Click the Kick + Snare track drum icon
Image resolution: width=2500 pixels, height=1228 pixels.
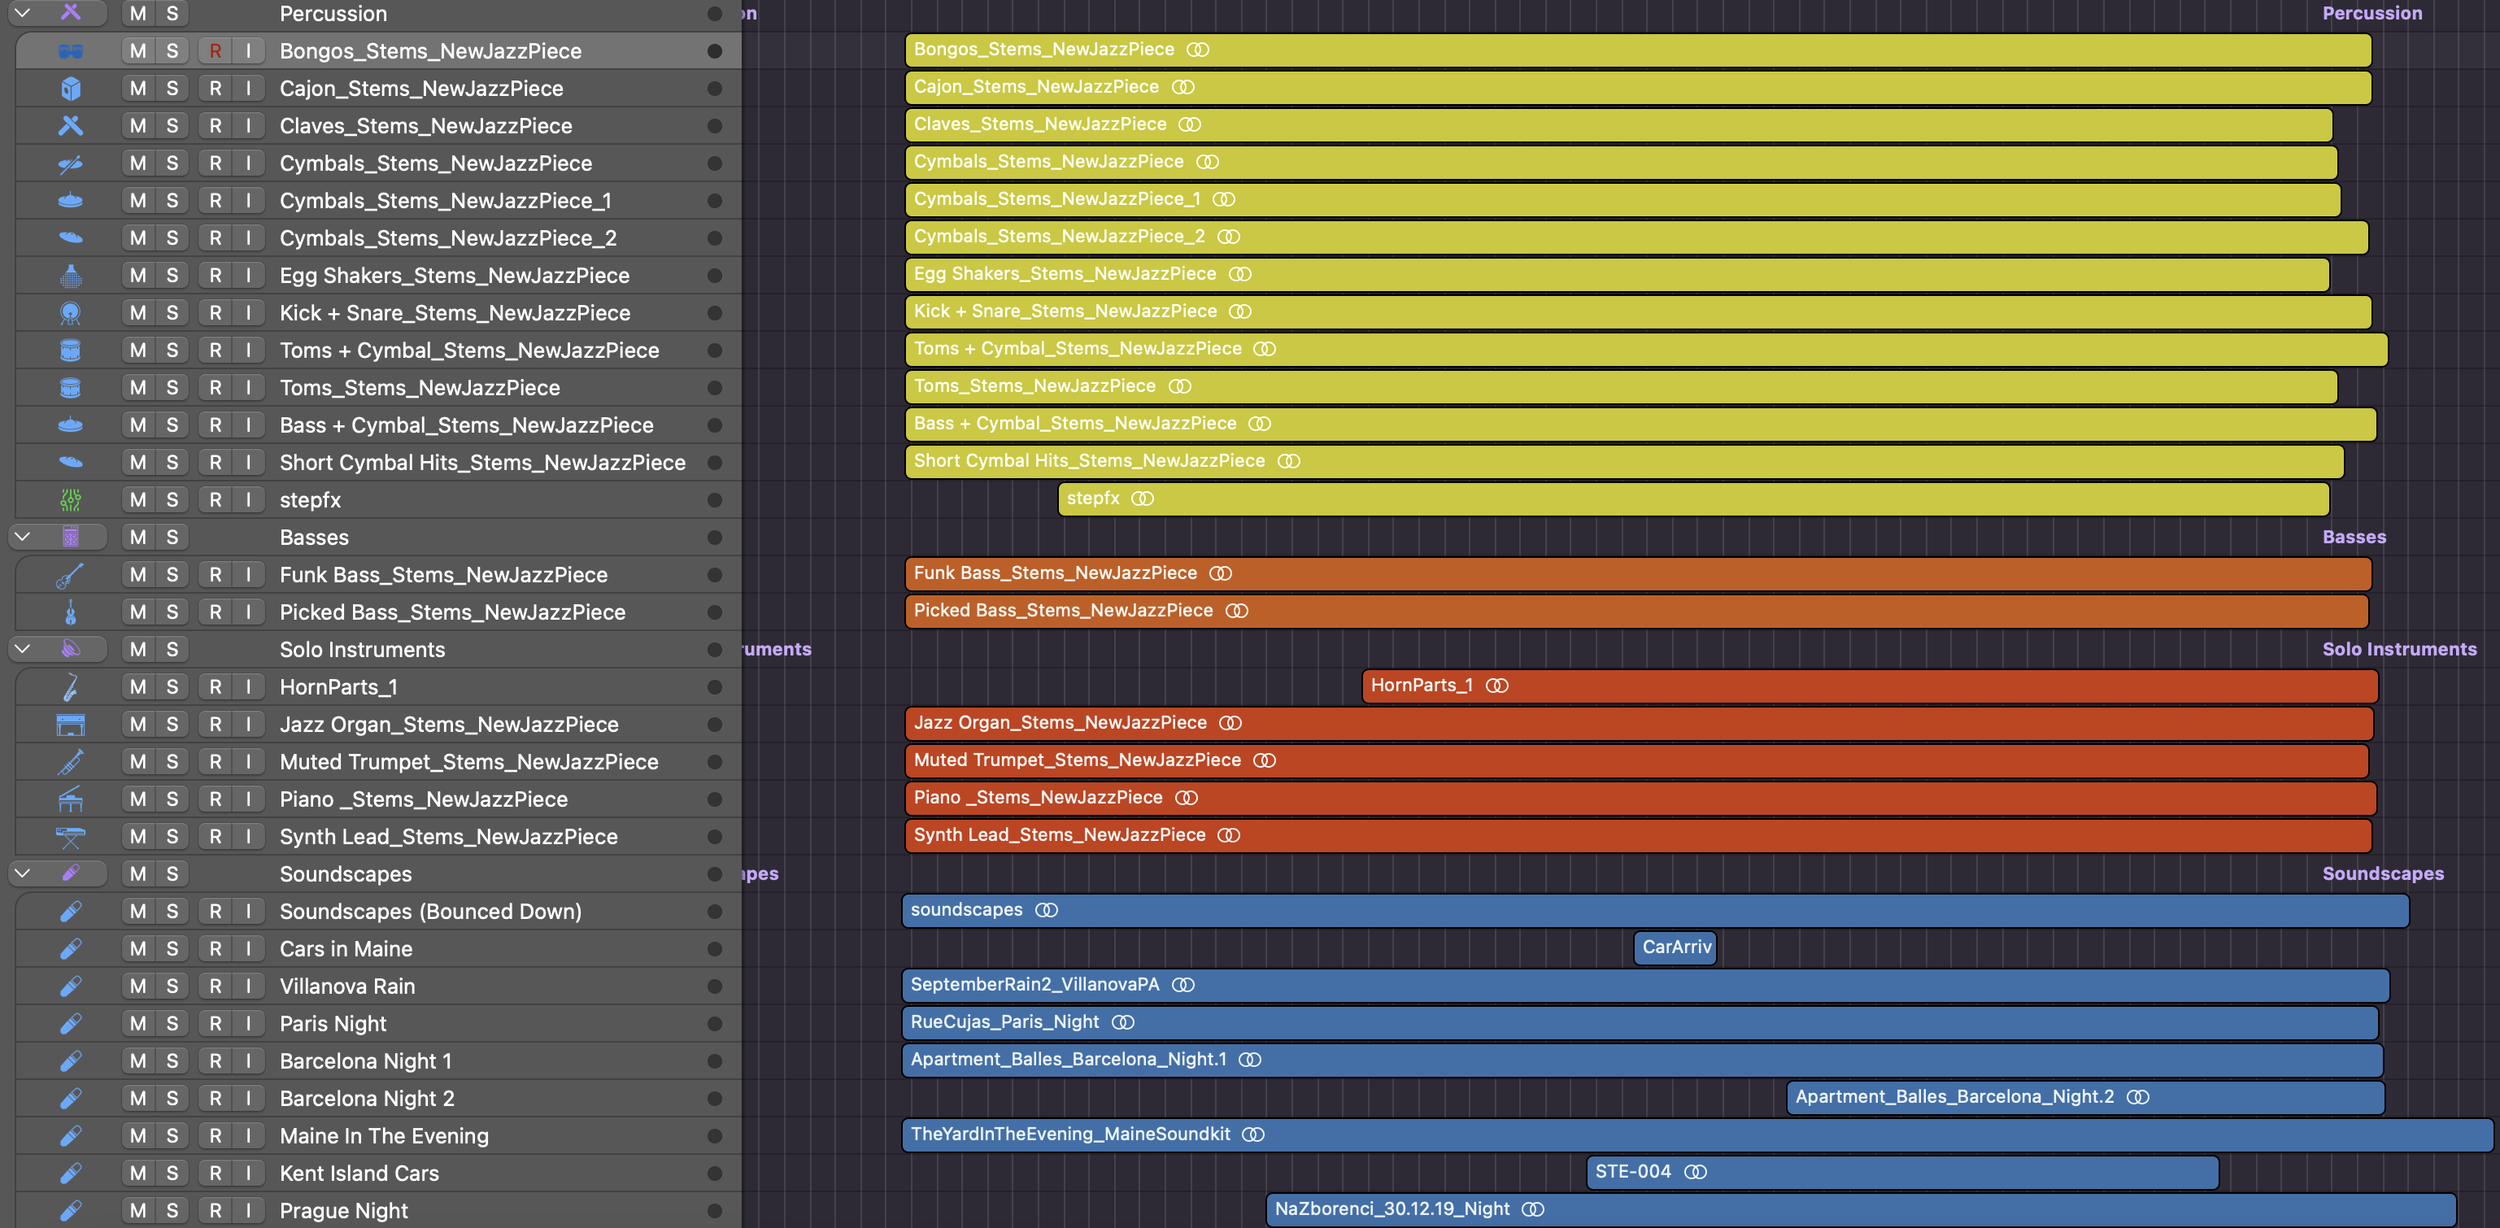[x=70, y=313]
